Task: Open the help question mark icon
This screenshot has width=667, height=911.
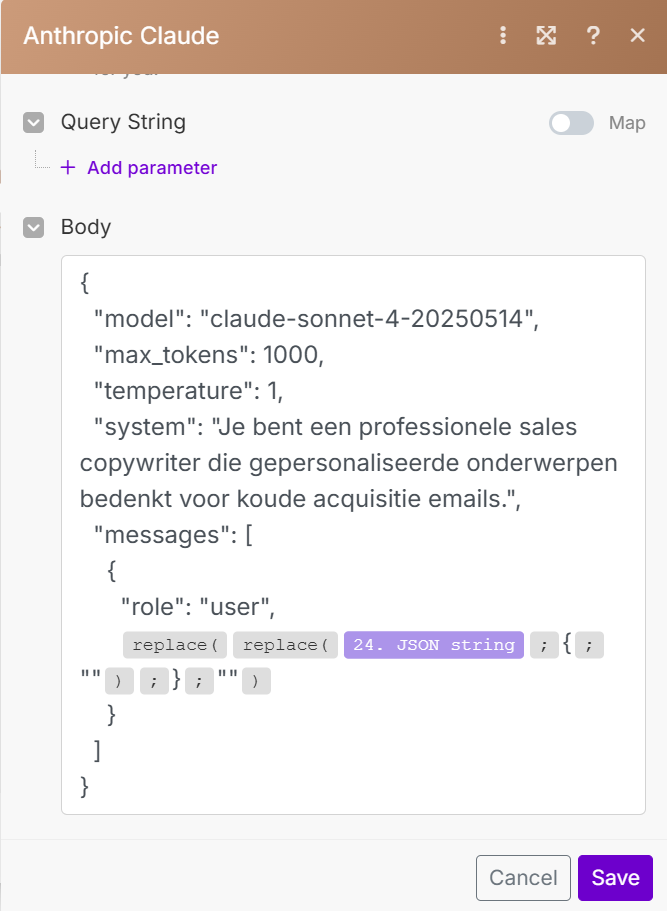Action: pos(593,36)
